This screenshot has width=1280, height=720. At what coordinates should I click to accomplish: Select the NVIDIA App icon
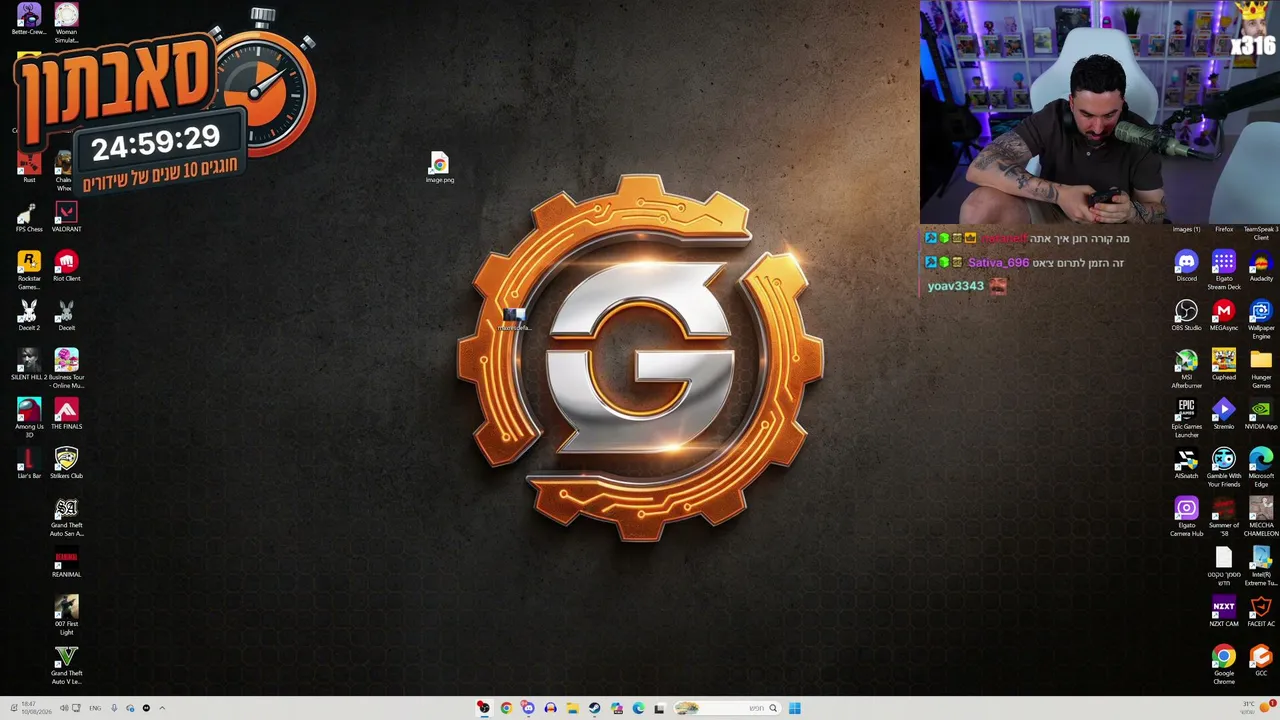point(1261,413)
